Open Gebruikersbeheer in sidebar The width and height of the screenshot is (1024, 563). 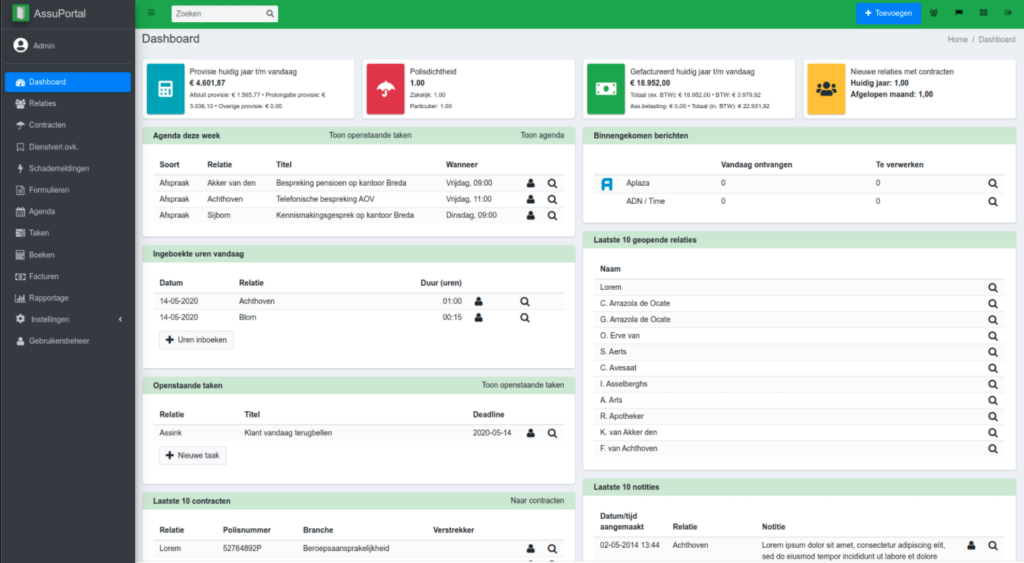tap(68, 341)
